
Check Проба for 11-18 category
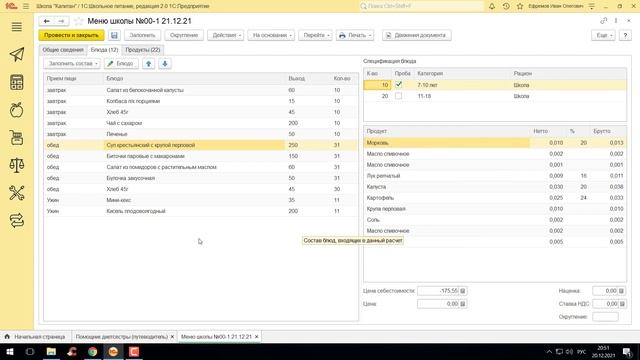(398, 96)
